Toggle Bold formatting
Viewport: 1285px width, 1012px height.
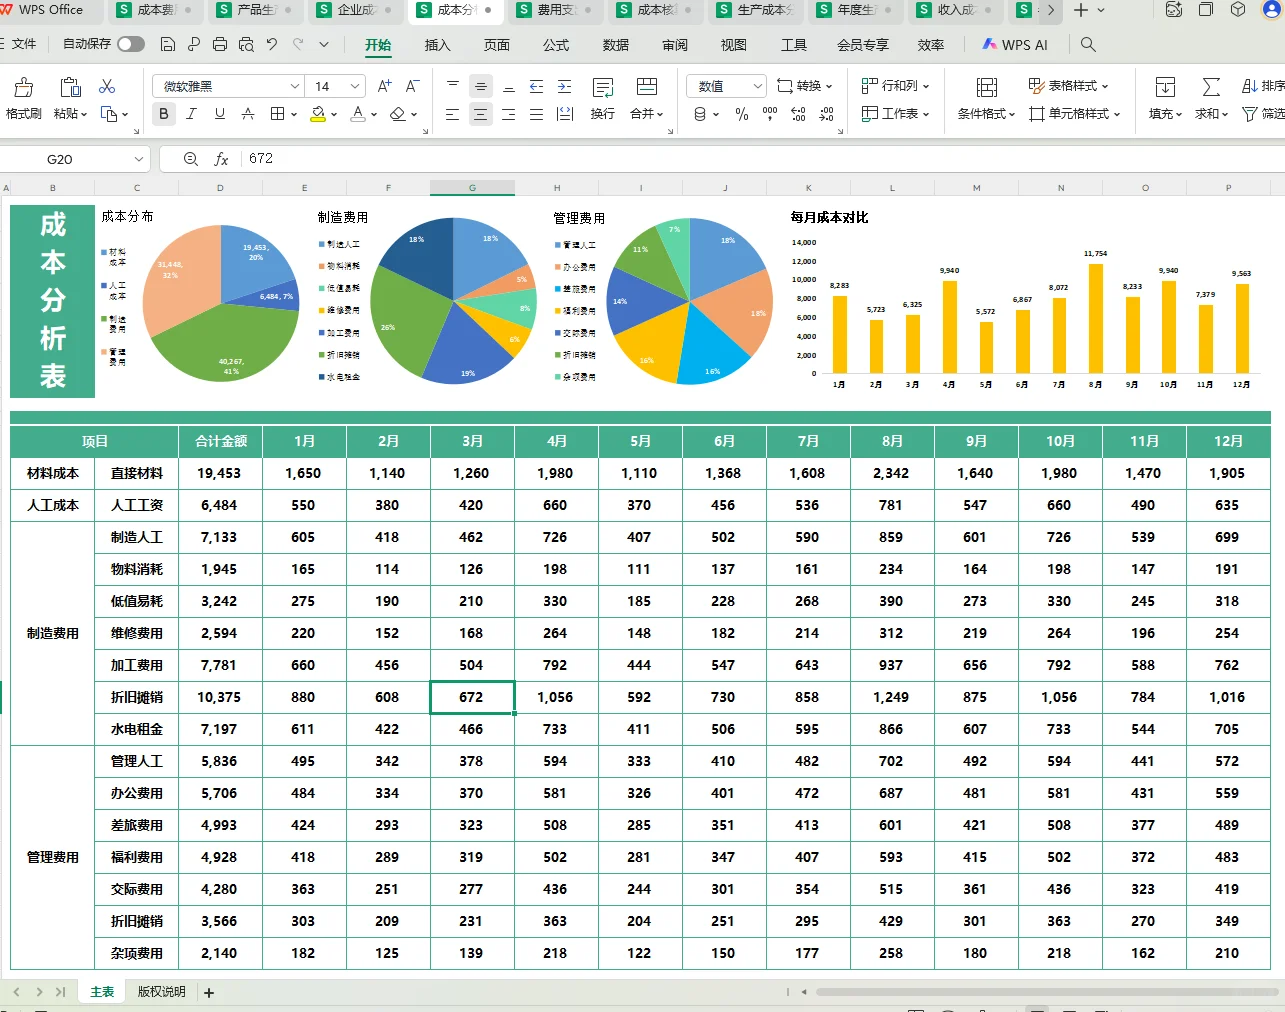[164, 114]
